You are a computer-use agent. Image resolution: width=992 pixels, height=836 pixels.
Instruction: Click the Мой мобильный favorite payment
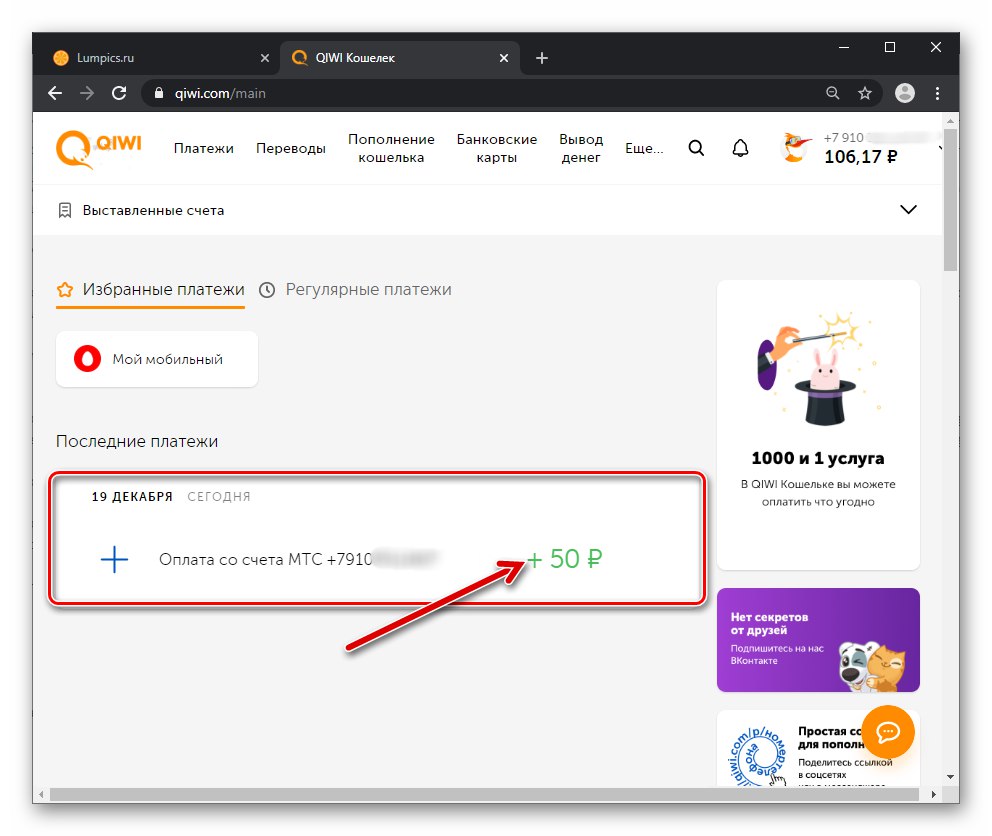click(x=157, y=359)
